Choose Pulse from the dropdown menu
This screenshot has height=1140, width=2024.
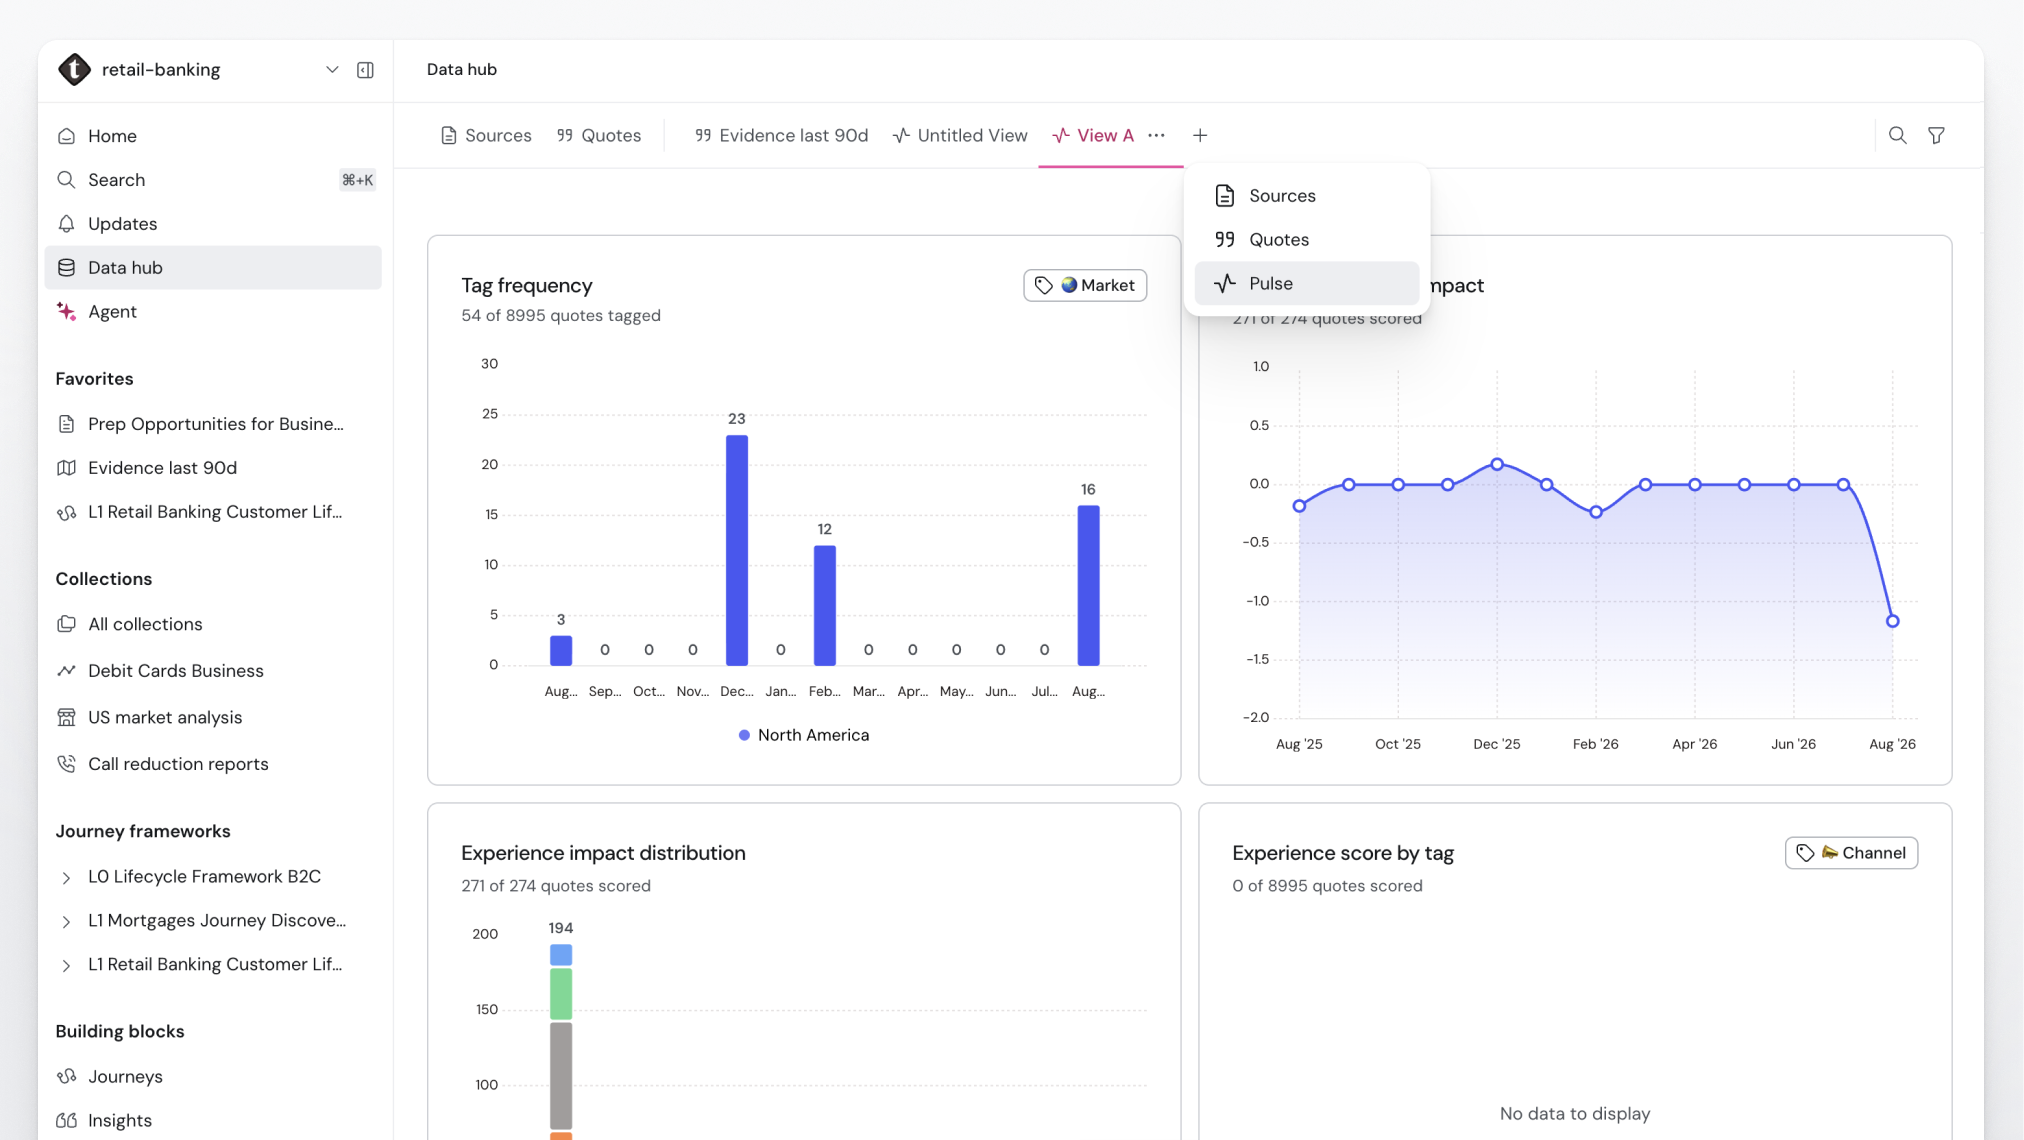(1306, 284)
